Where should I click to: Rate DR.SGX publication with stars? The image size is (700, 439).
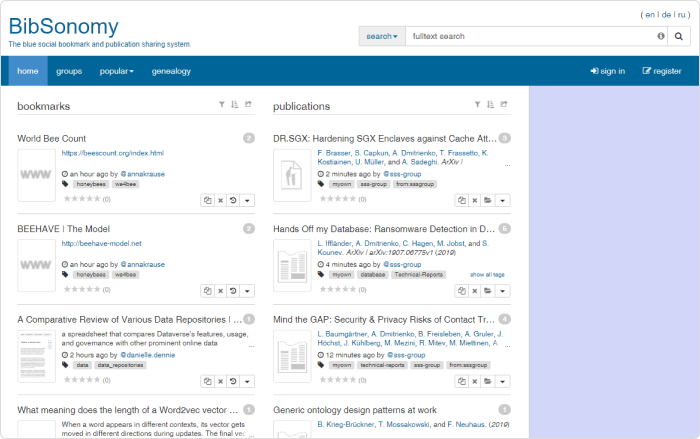tap(338, 199)
